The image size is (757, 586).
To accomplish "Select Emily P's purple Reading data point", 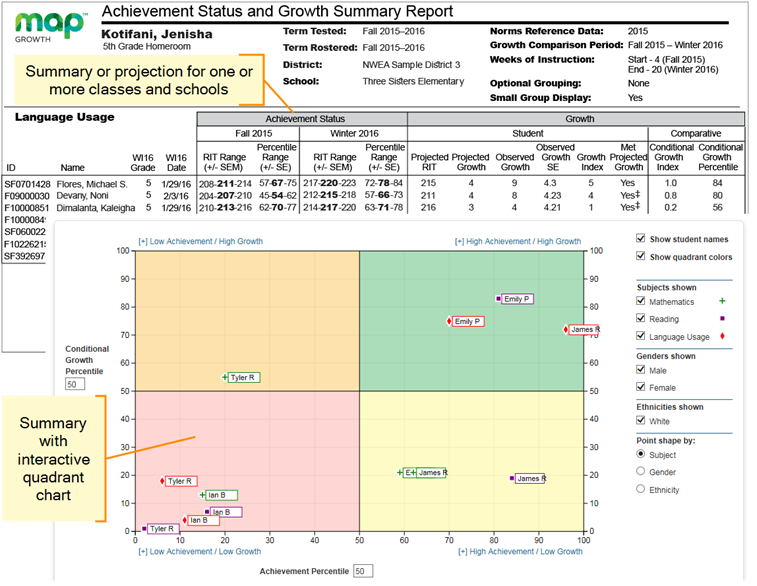I will coord(499,299).
